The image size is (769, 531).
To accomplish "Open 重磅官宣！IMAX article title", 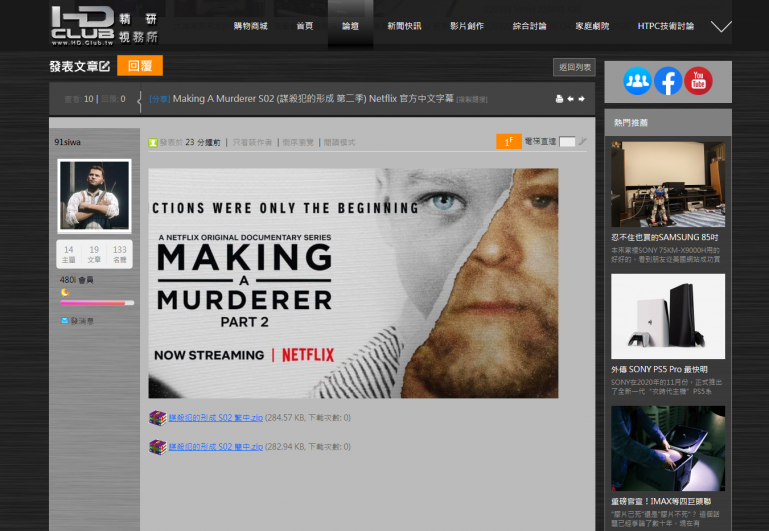I will click(661, 501).
